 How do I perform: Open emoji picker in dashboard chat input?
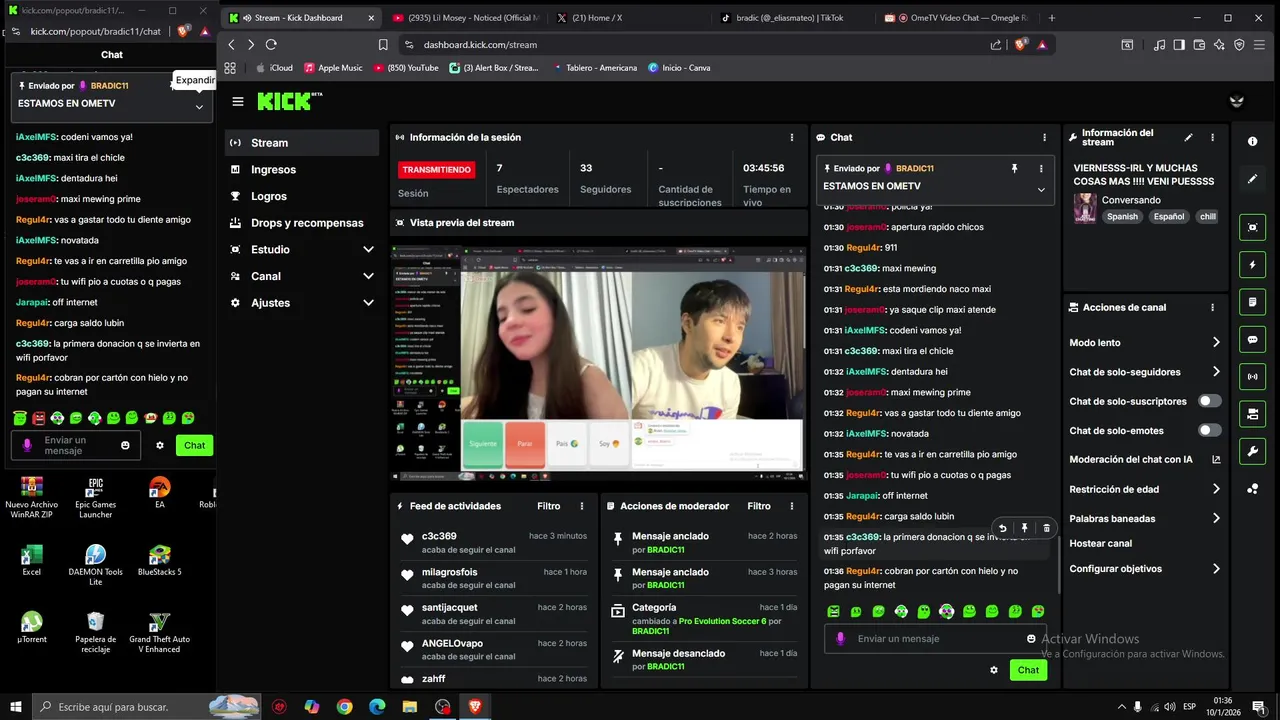[1031, 639]
